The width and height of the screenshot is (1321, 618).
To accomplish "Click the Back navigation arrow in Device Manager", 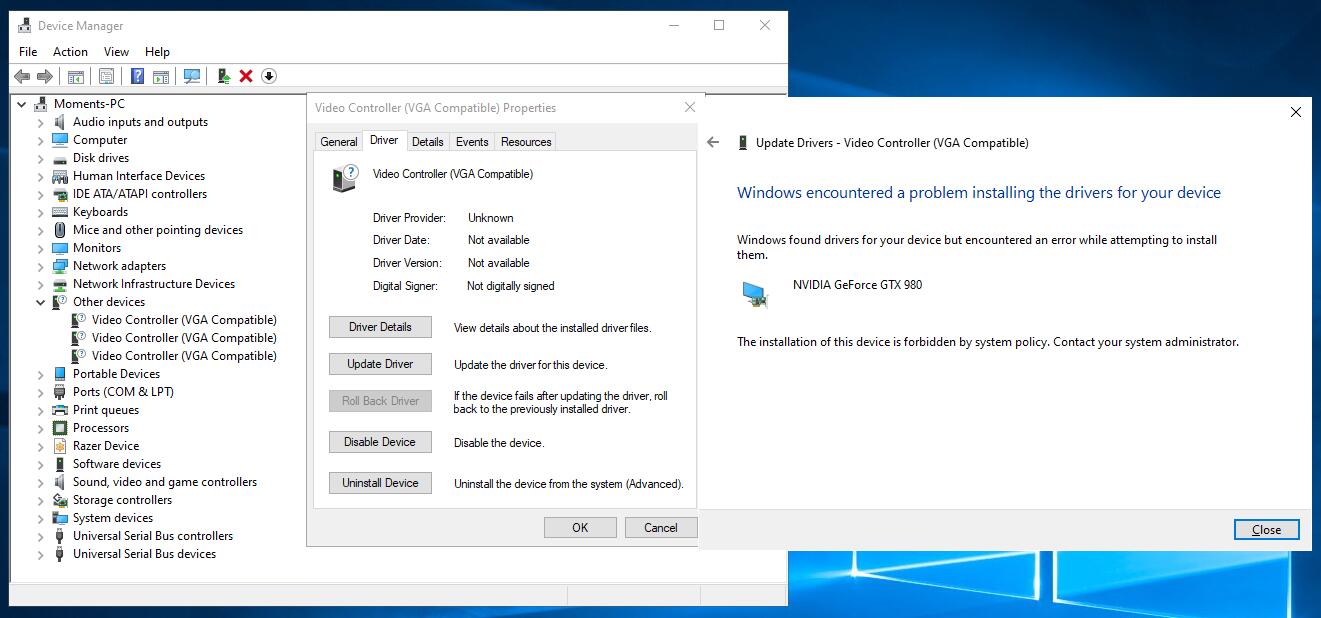I will tap(22, 76).
